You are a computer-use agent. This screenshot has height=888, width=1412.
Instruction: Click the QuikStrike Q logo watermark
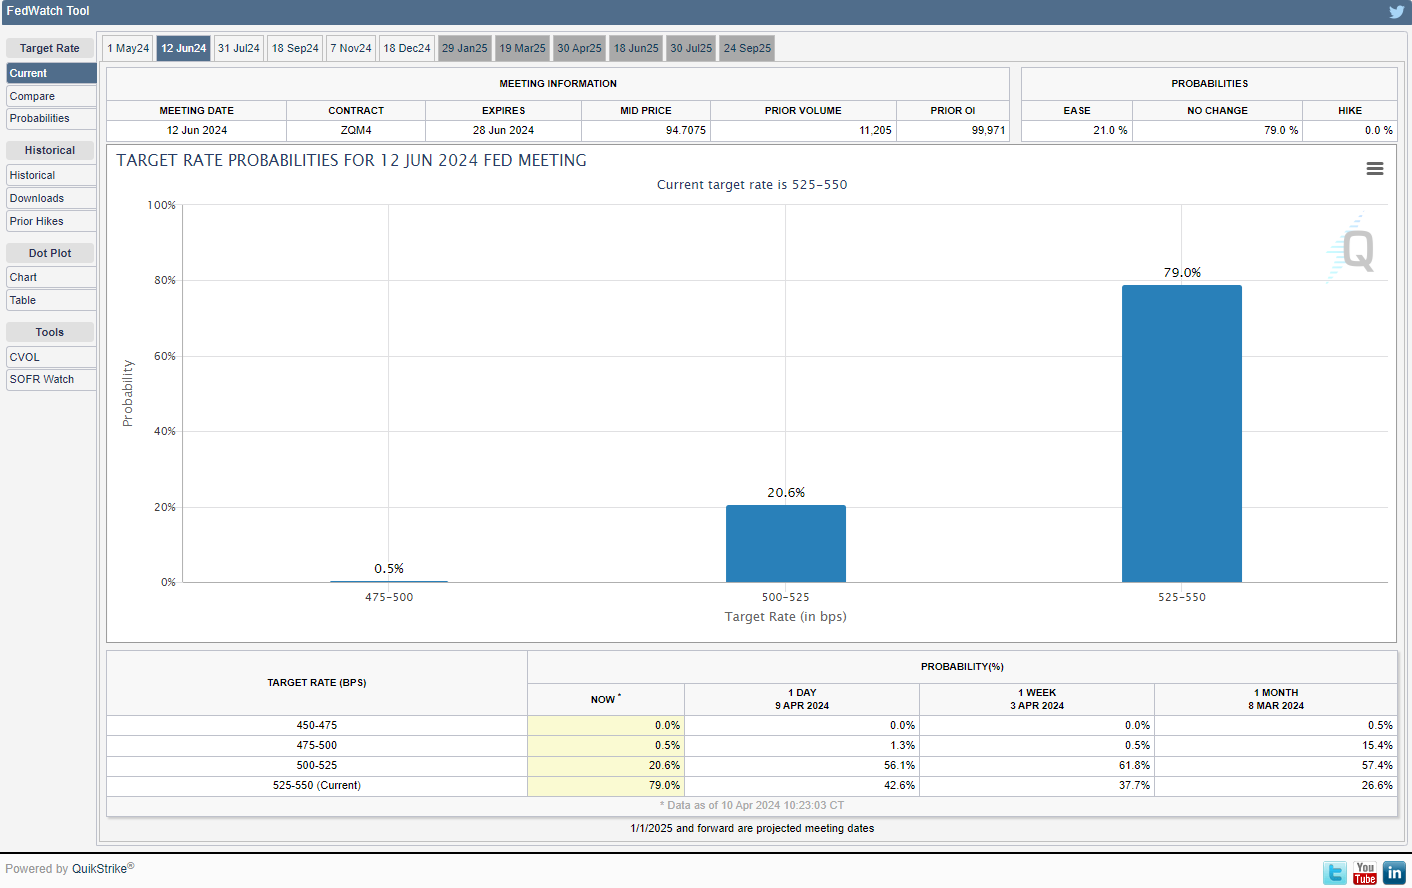click(1355, 249)
